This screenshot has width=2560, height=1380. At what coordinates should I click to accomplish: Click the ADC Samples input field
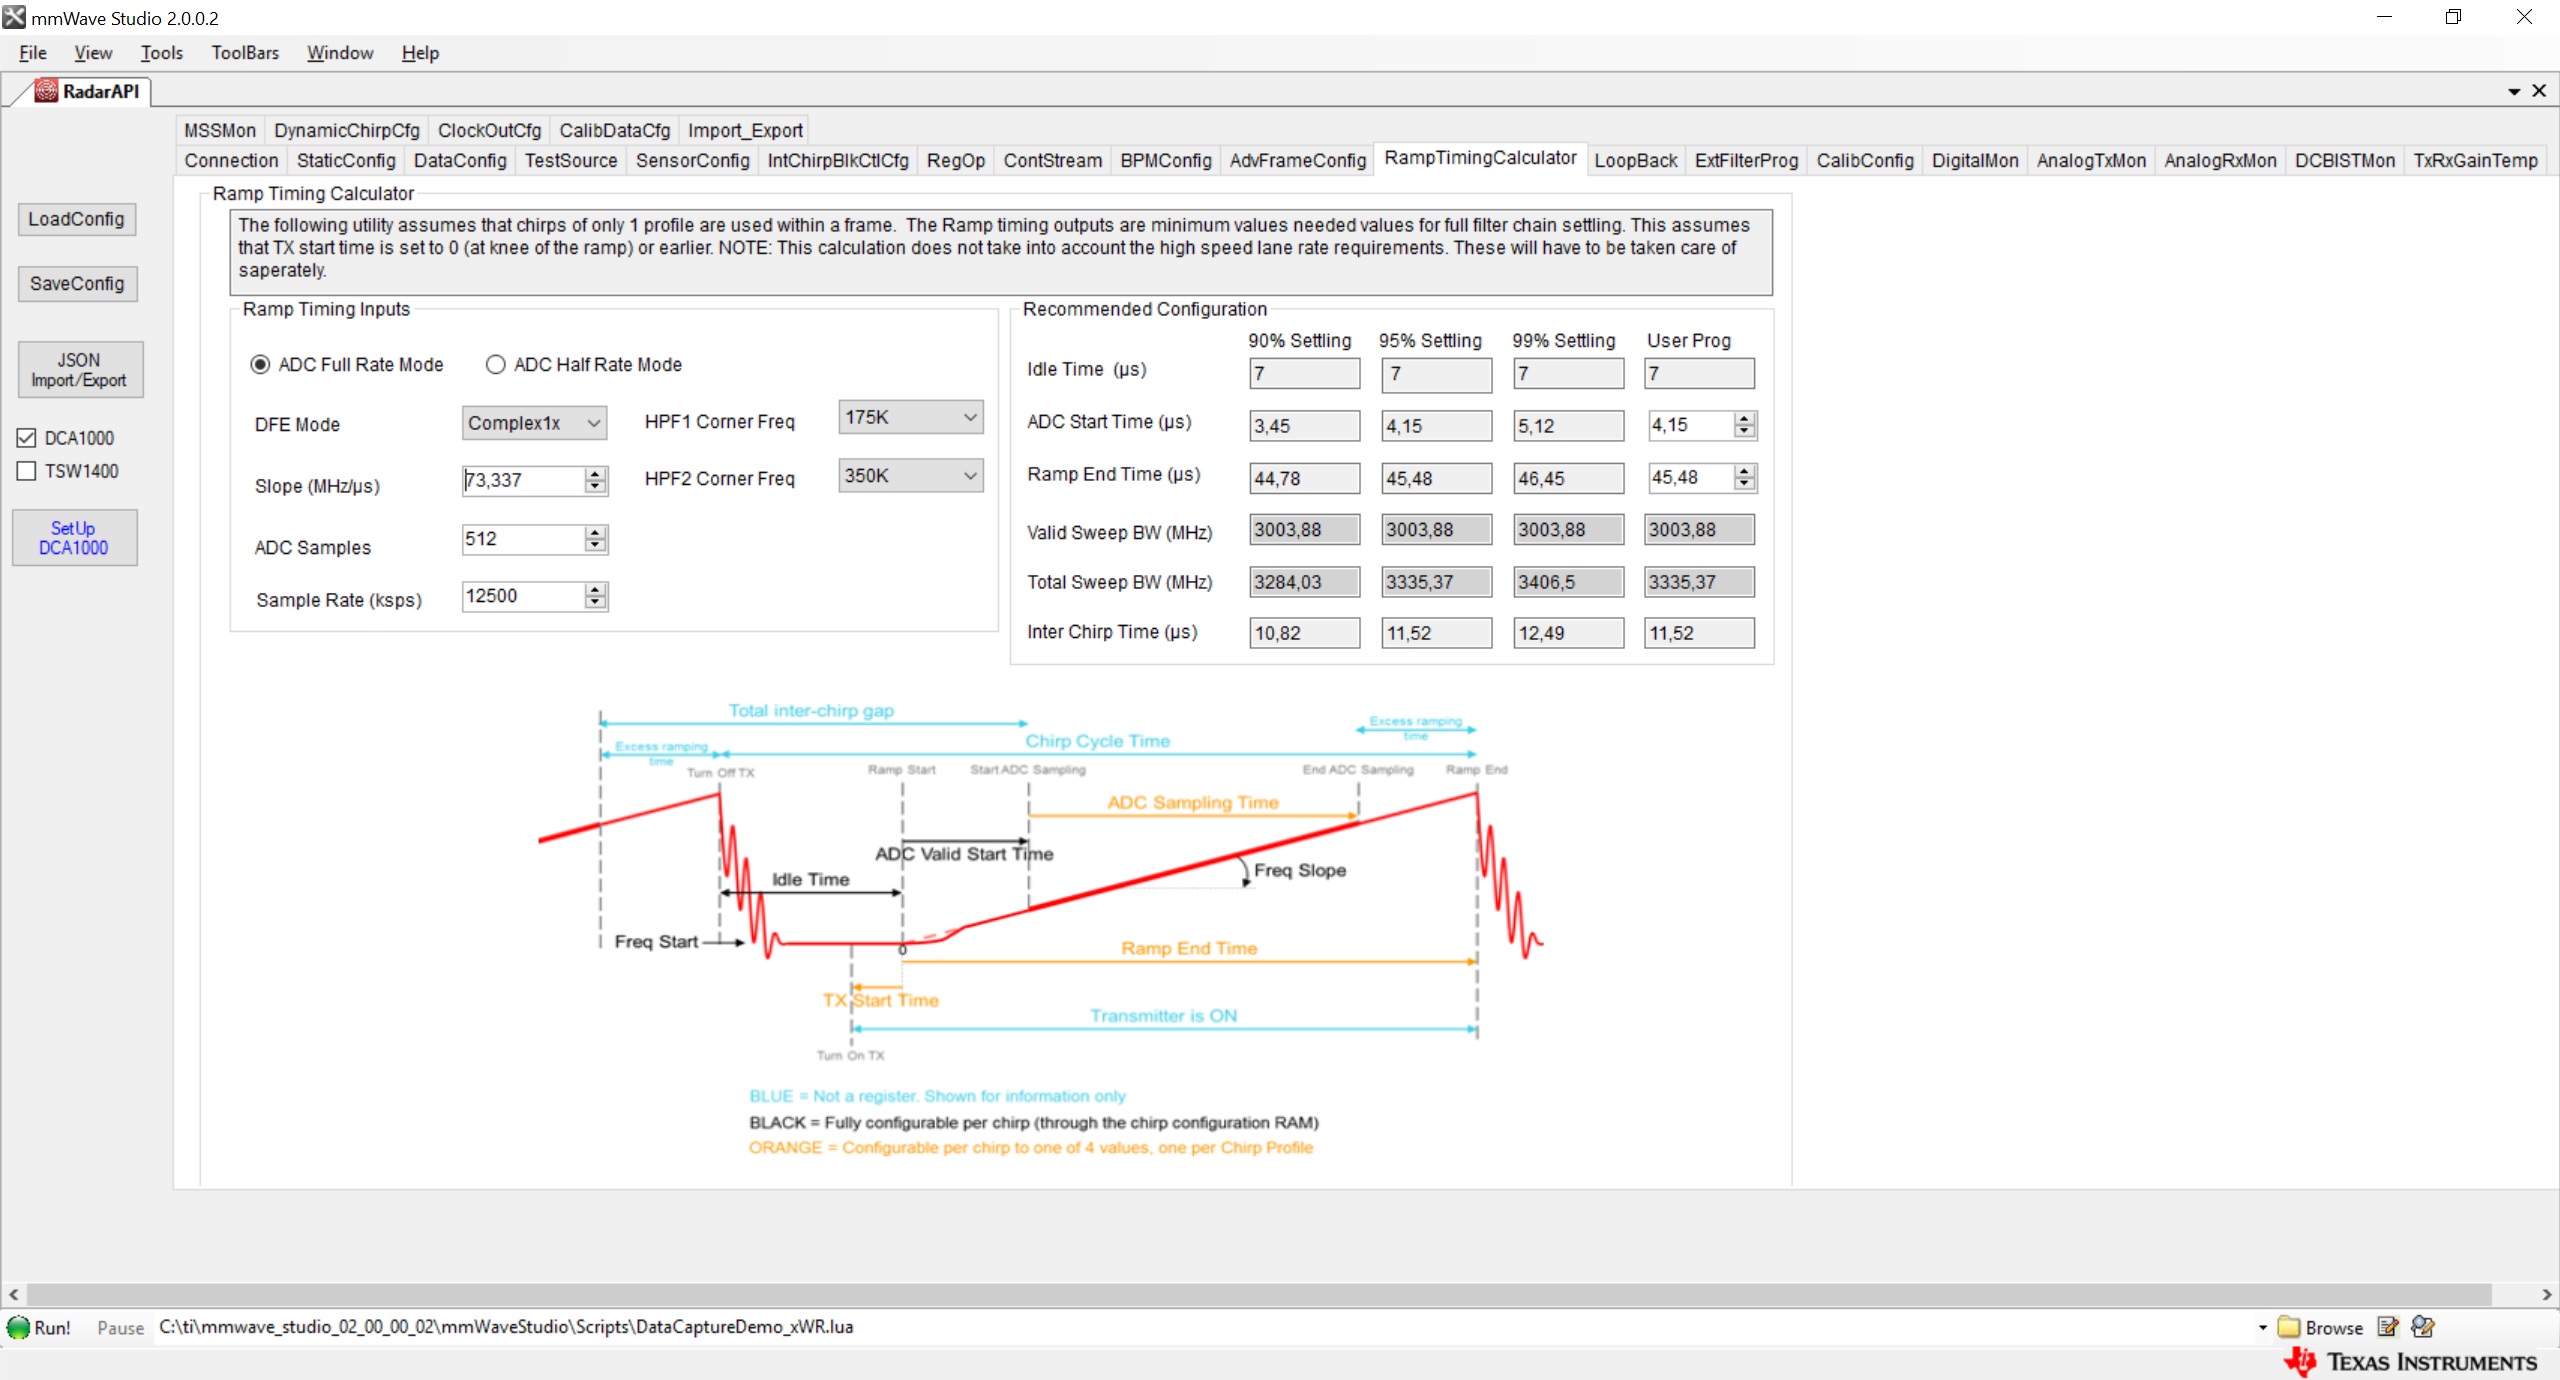coord(523,539)
